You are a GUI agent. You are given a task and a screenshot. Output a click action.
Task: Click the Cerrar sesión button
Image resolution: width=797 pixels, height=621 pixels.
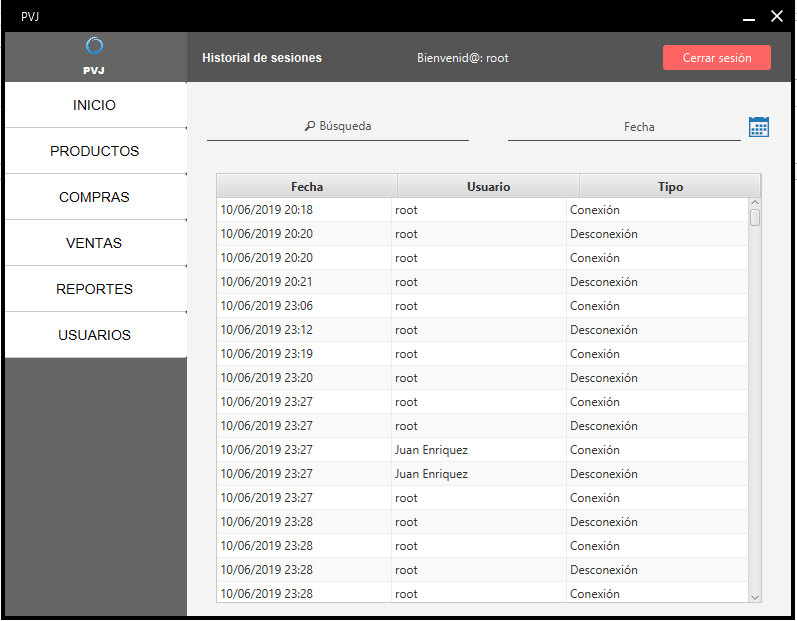(x=717, y=57)
